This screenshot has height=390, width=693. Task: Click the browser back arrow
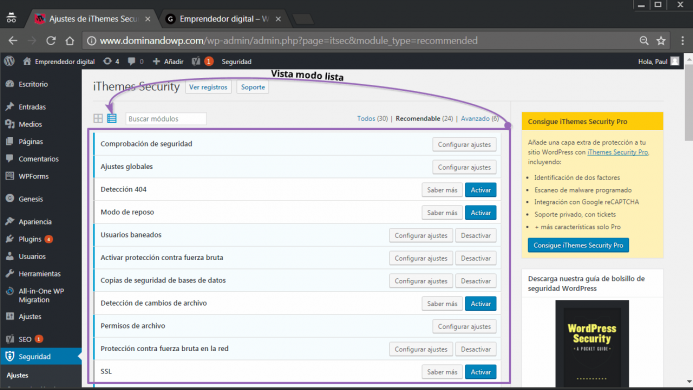(13, 41)
